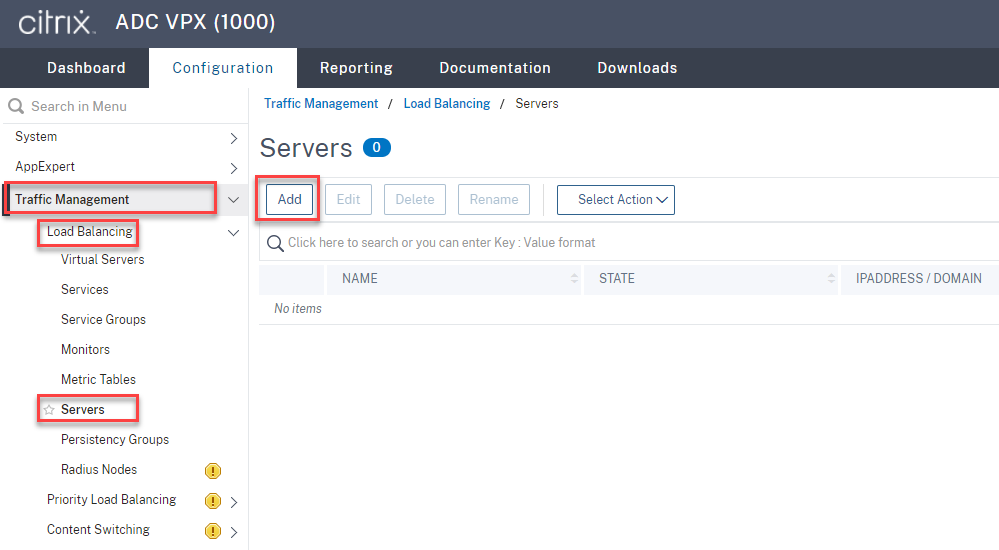Screen dimensions: 999x550
Task: Select AppExpert in the sidebar
Action: pos(45,166)
